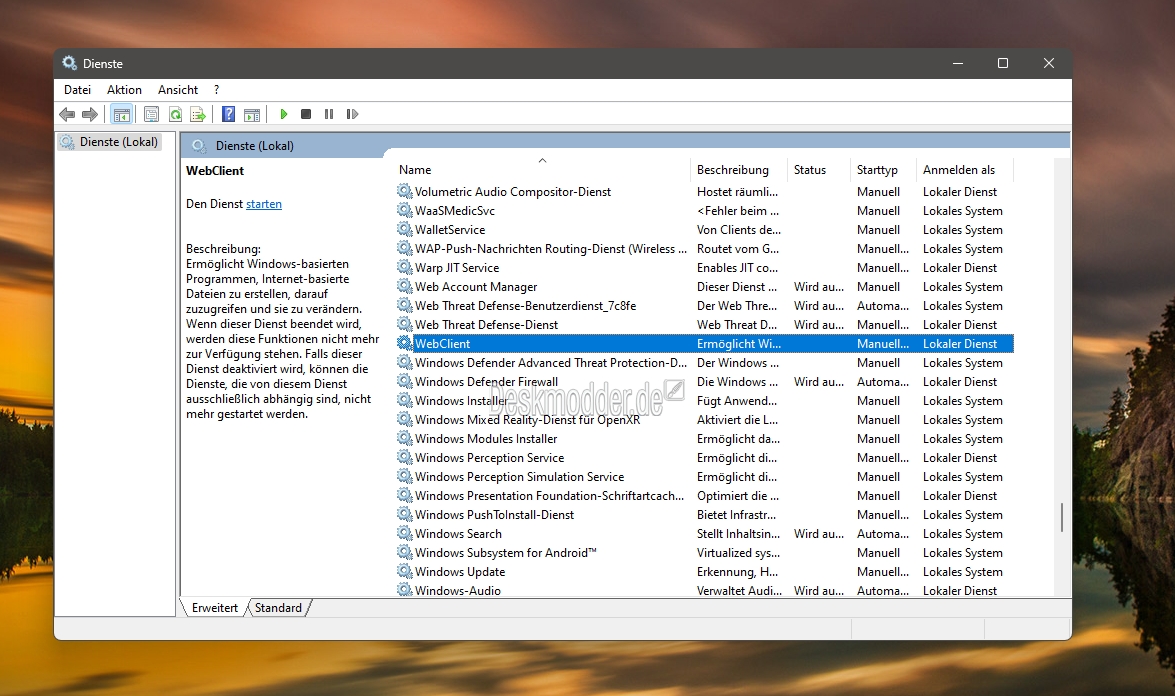Click the Back arrow in the toolbar
Image resolution: width=1175 pixels, height=696 pixels.
(67, 115)
